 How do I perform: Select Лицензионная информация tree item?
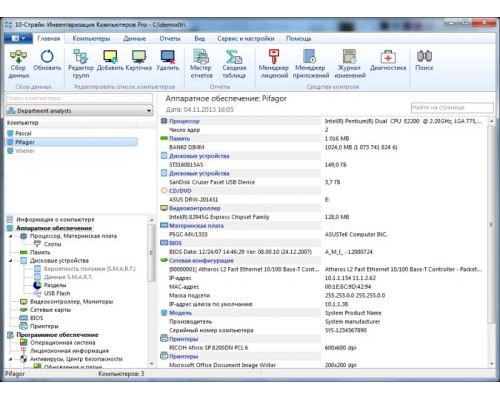tap(69, 351)
